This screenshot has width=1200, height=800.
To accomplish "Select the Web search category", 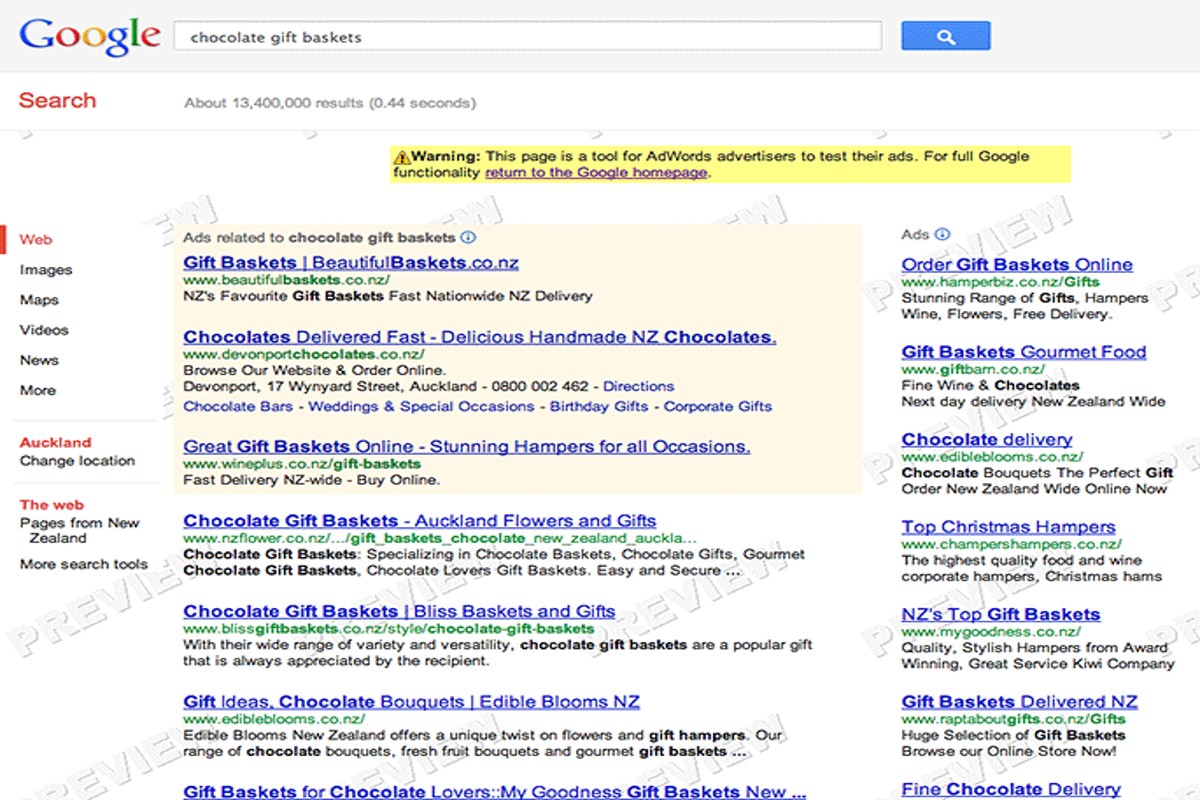I will 36,240.
